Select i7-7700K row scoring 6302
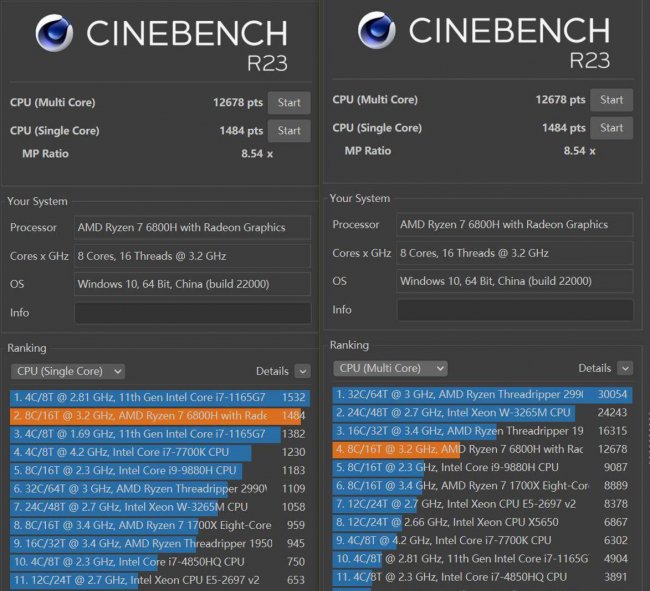Viewport: 650px width, 591px height. coord(482,540)
